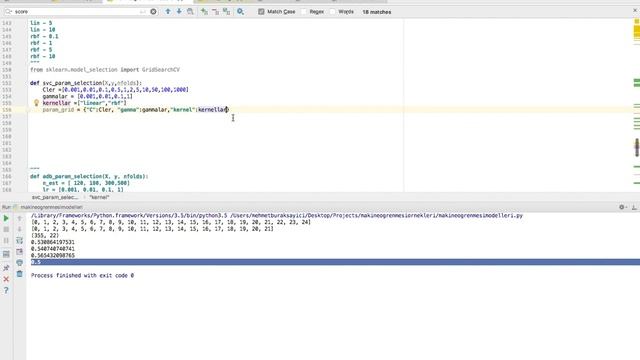
Task: Click code line 'rbf - 0.1'
Action: [44, 36]
